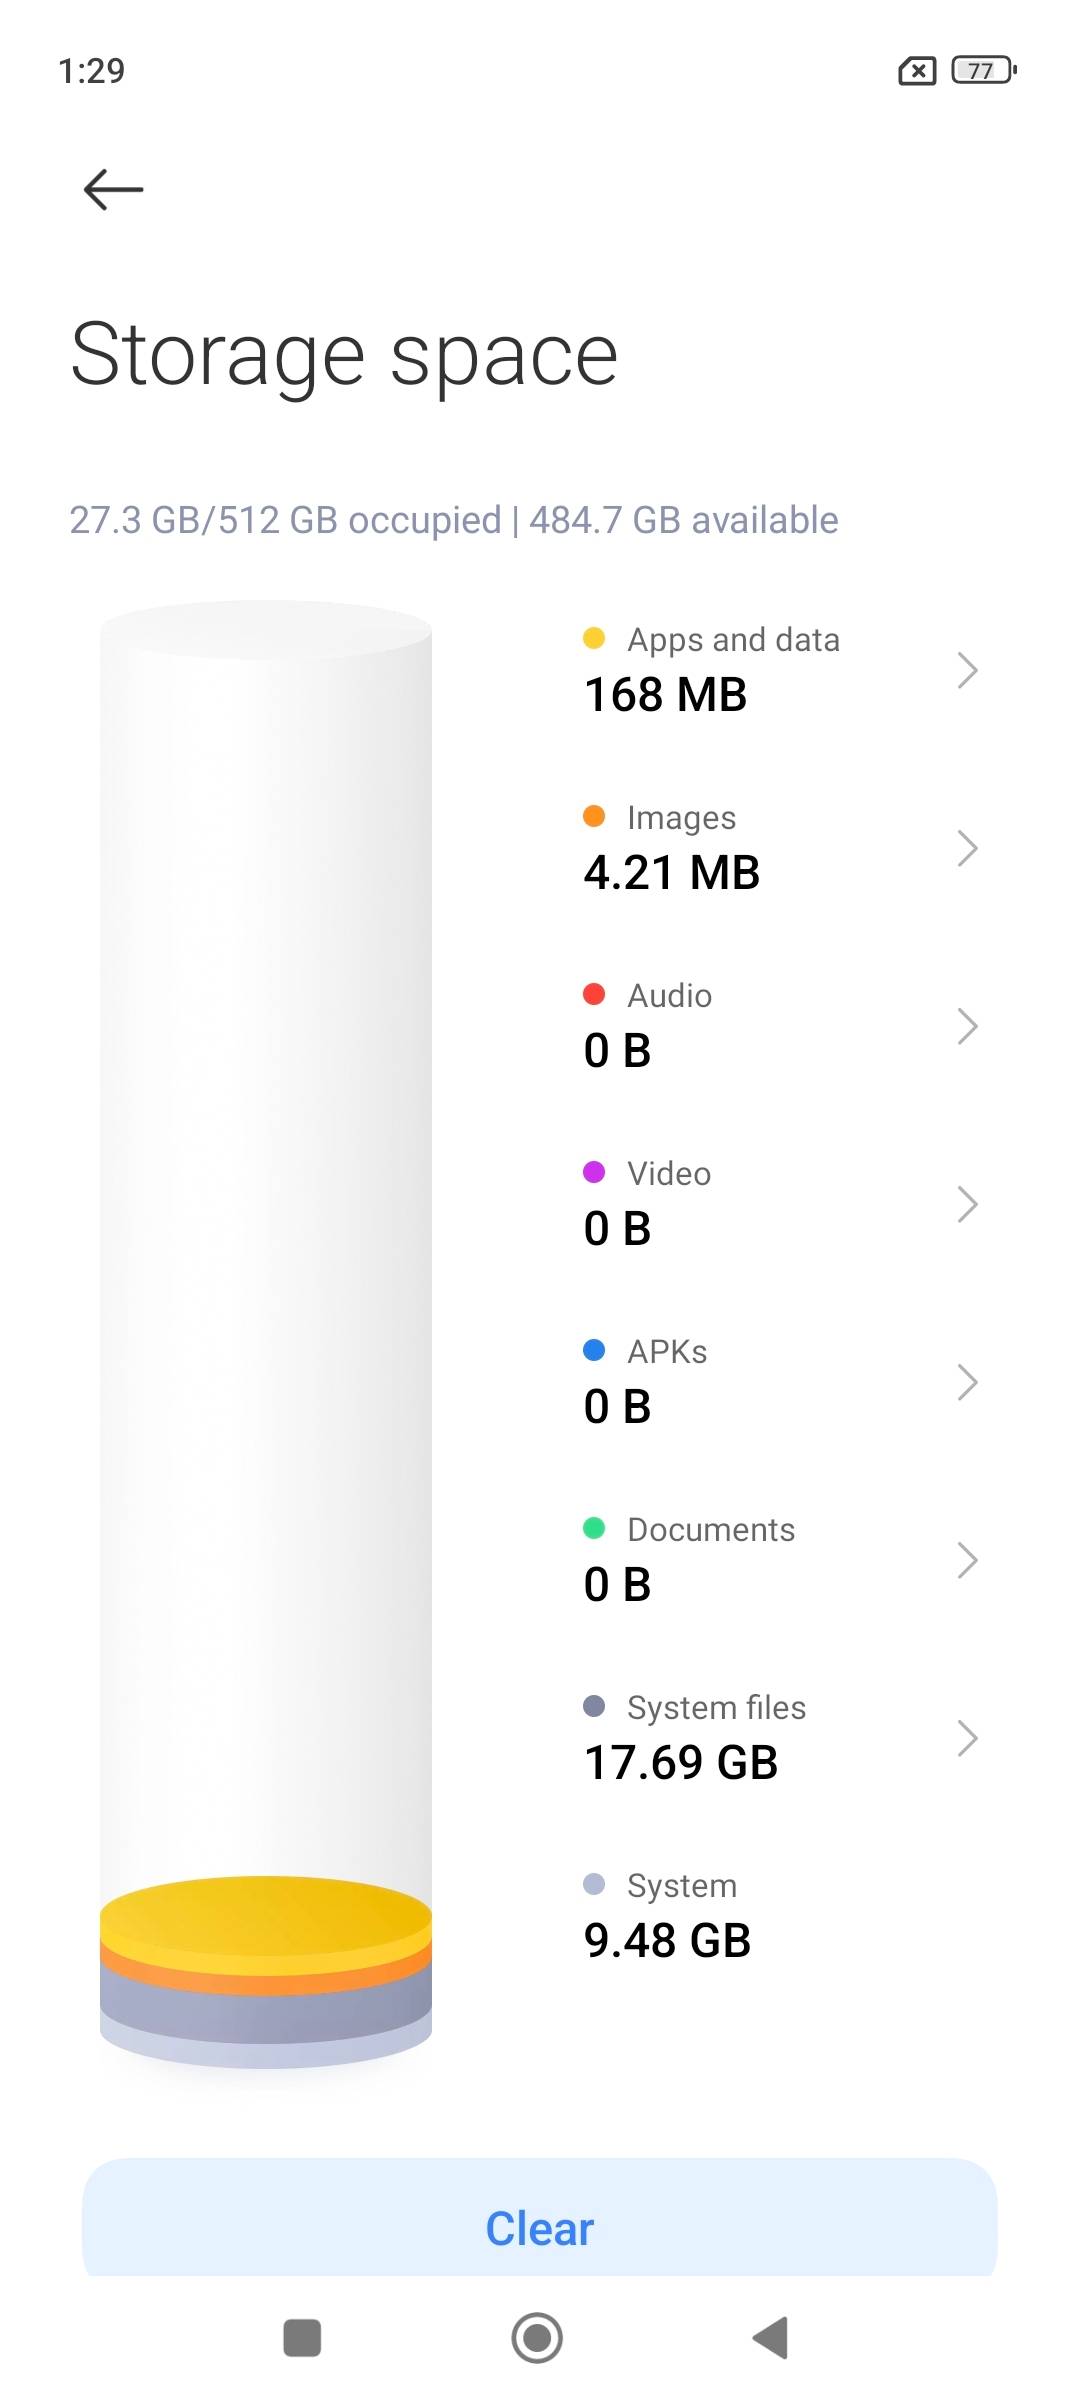
Task: Expand Apps and data chevron
Action: (x=966, y=670)
